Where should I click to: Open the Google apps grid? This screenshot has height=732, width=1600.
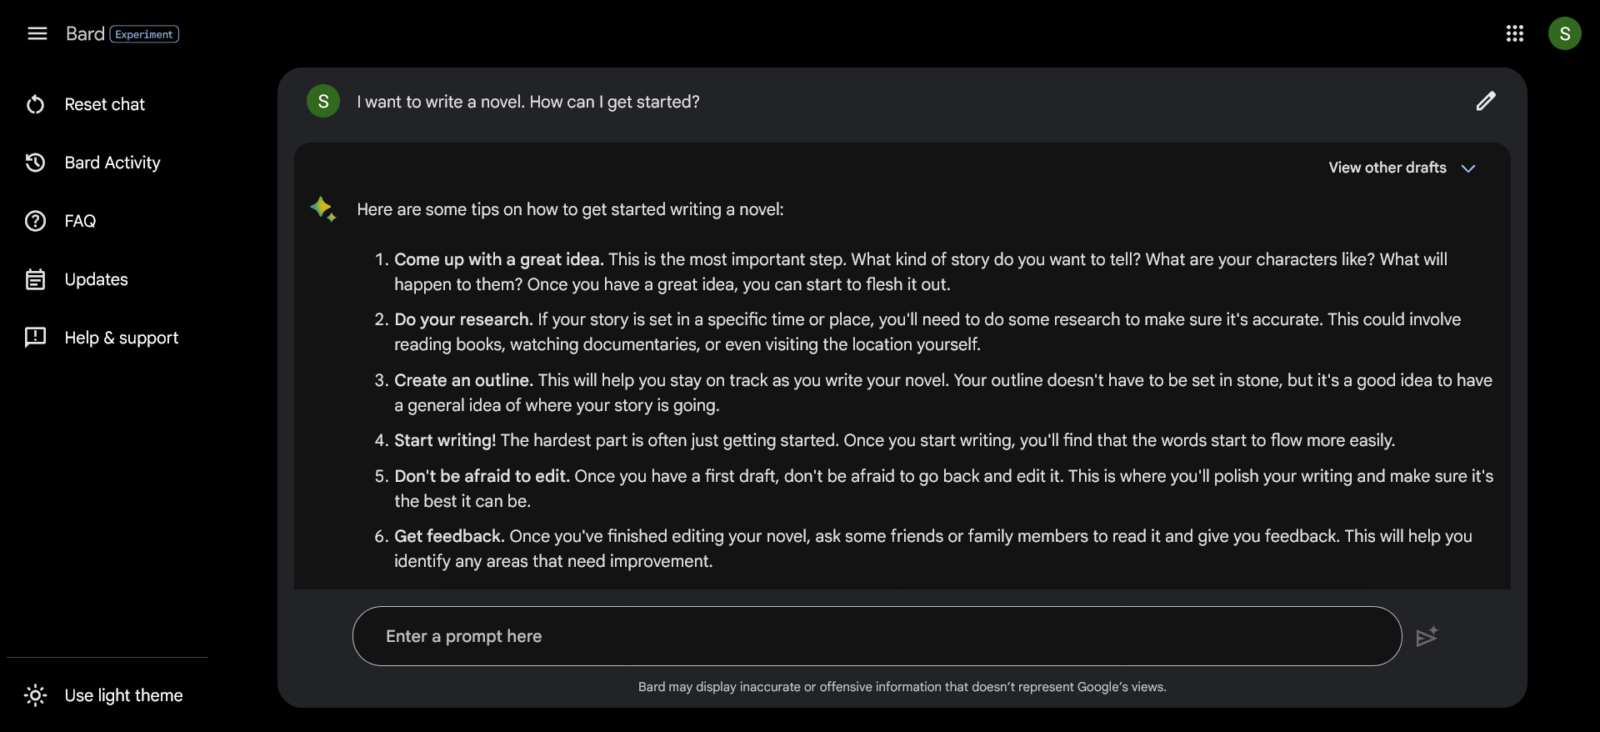click(1515, 34)
